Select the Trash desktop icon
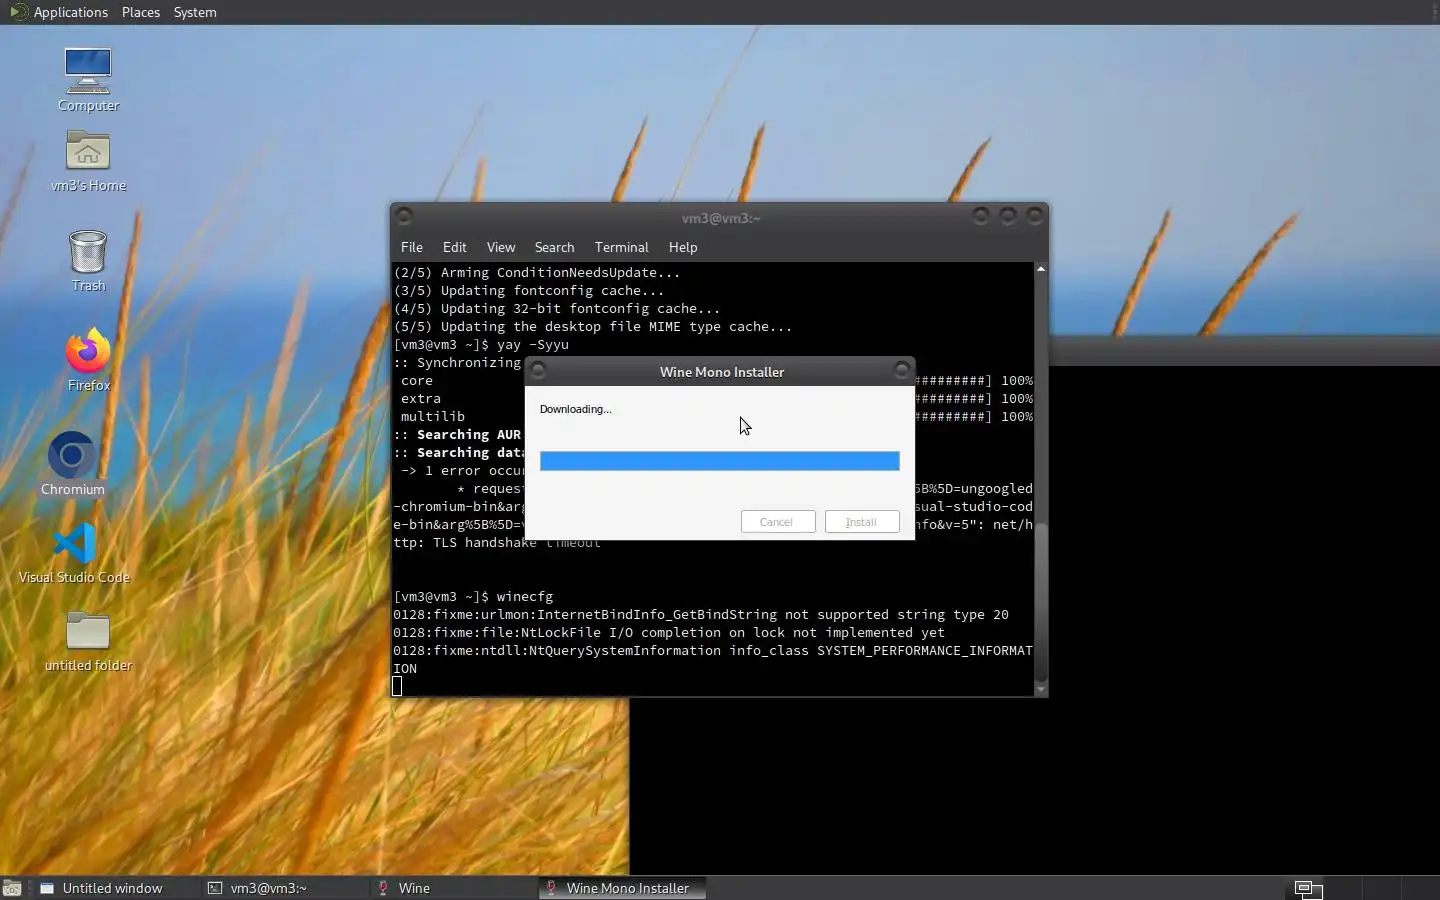Screen dimensions: 1440x900 [x=88, y=261]
